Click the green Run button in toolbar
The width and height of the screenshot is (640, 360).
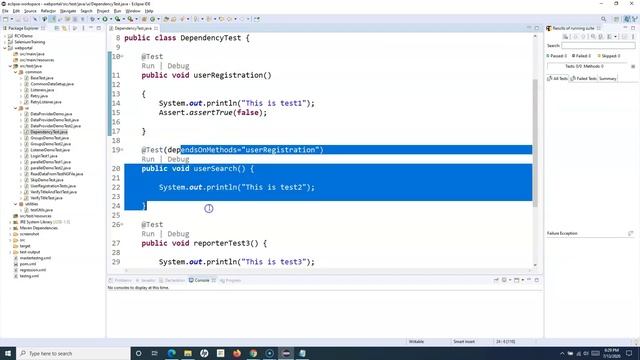(x=105, y=19)
